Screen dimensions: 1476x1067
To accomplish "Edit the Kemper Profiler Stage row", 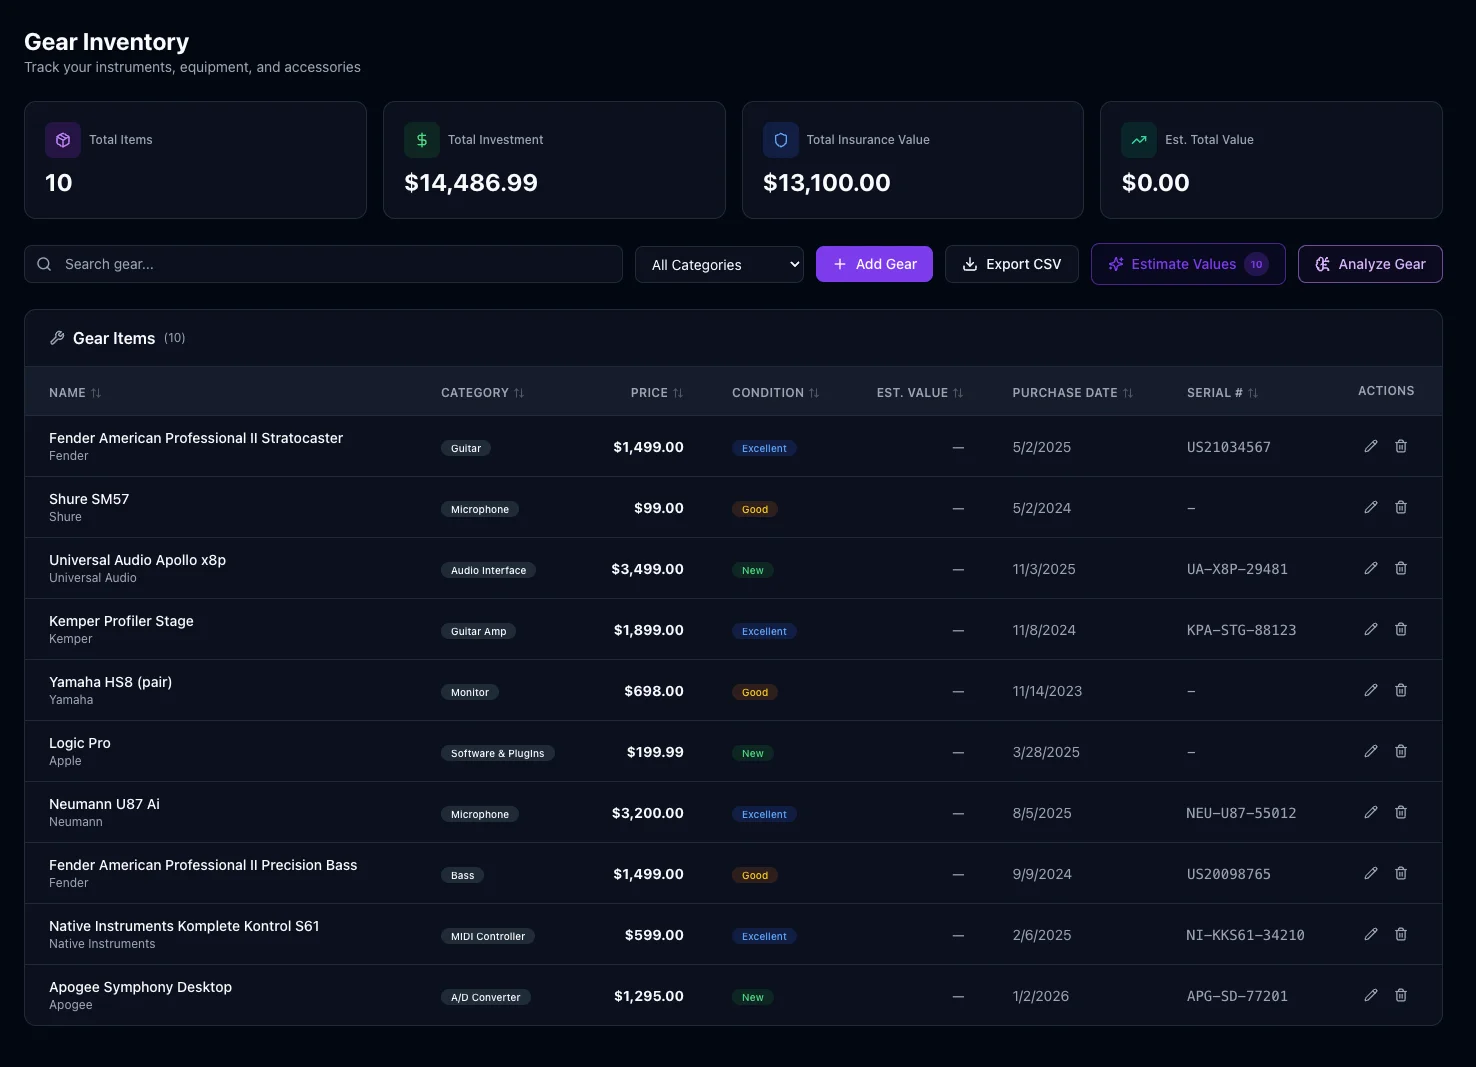I will pyautogui.click(x=1371, y=629).
